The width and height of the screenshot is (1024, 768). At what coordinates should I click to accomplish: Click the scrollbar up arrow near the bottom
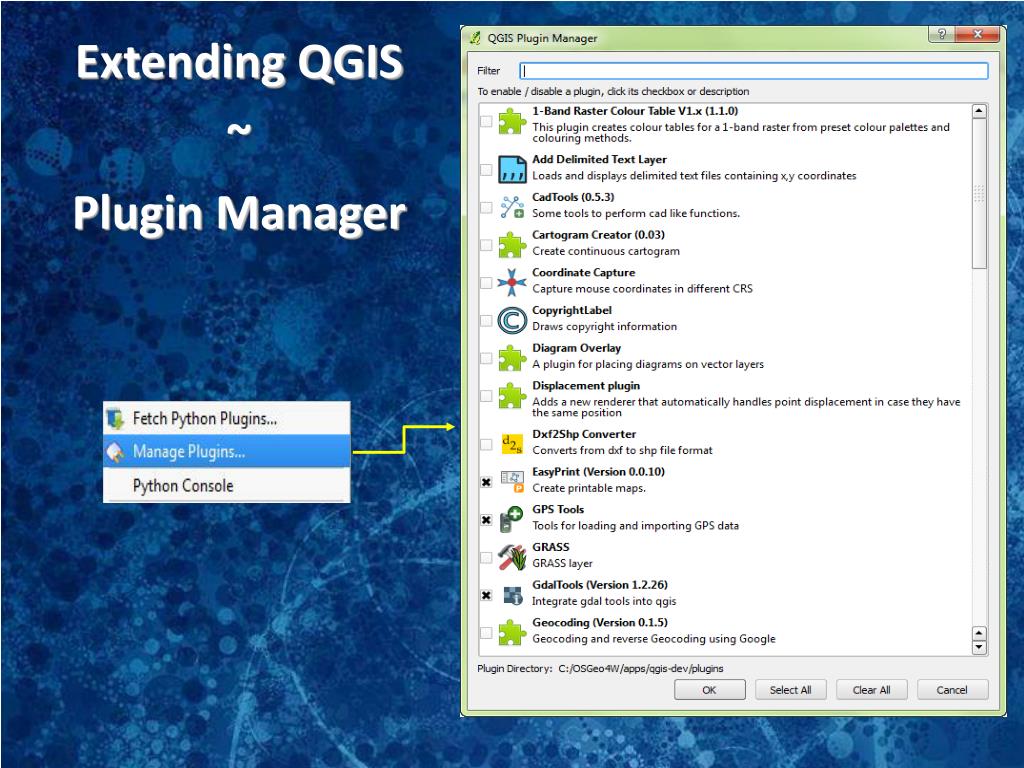coord(978,633)
